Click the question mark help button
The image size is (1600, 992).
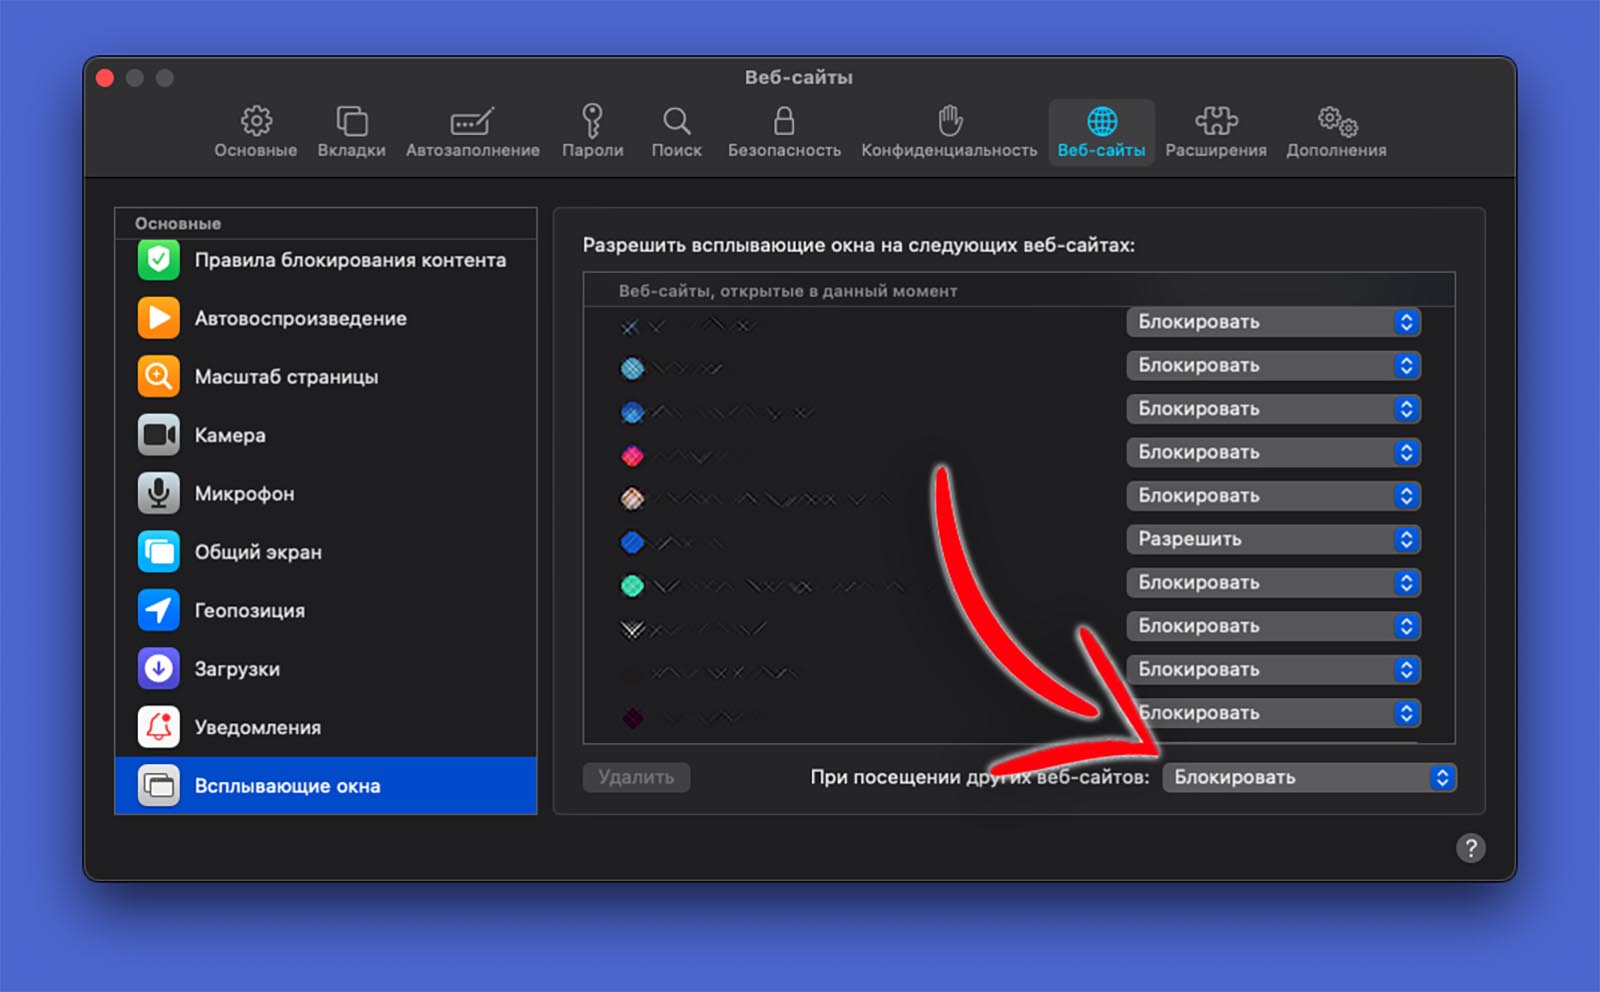(x=1470, y=848)
